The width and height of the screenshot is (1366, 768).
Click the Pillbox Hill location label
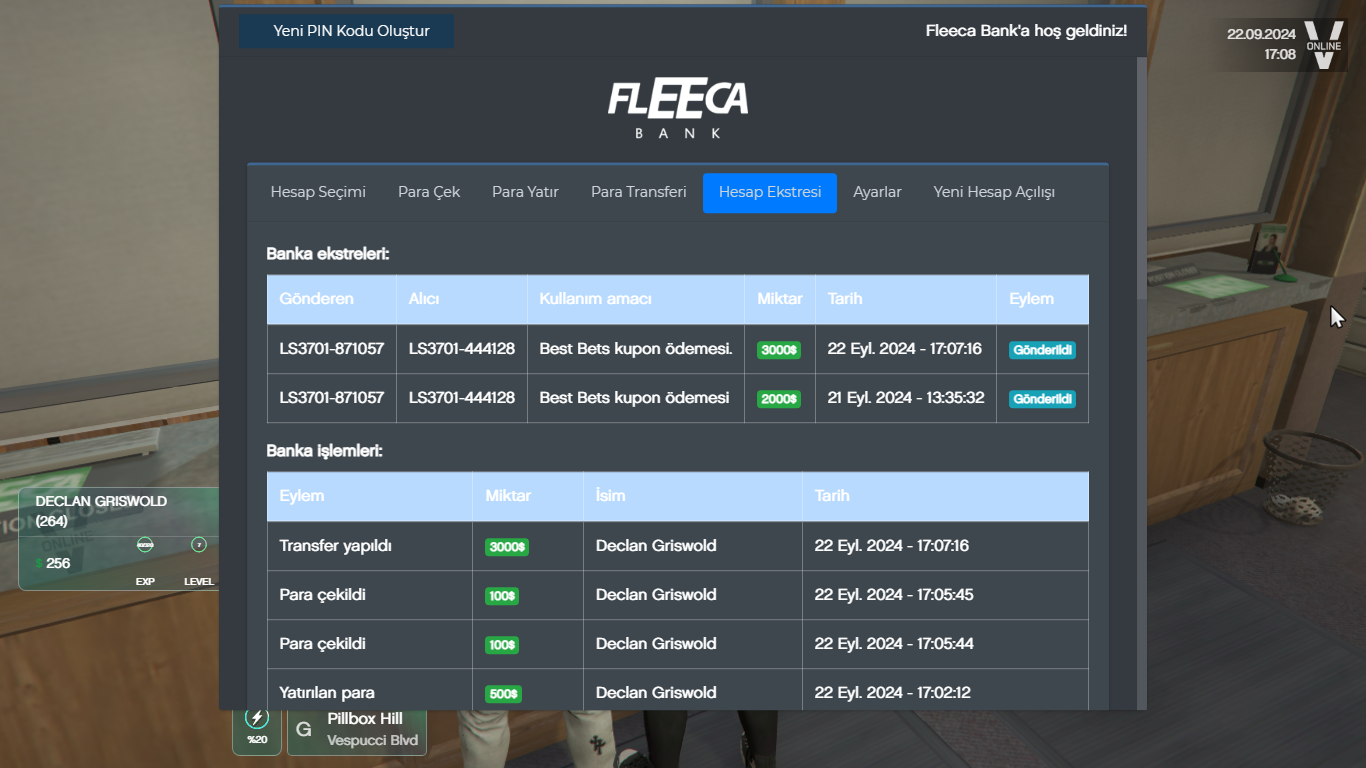tap(365, 719)
